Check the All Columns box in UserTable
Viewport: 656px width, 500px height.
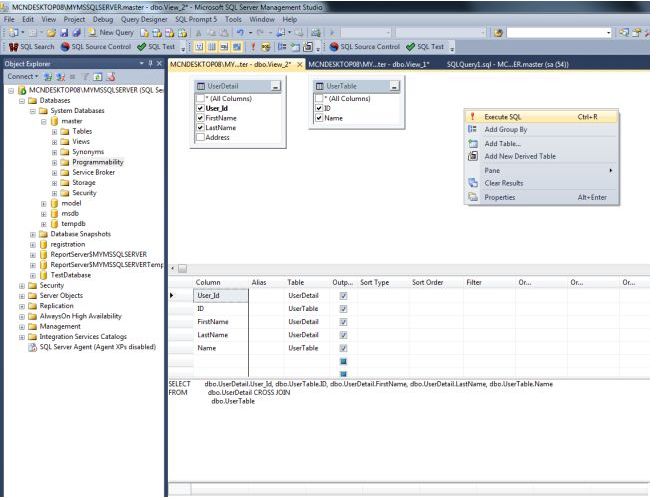(x=319, y=98)
